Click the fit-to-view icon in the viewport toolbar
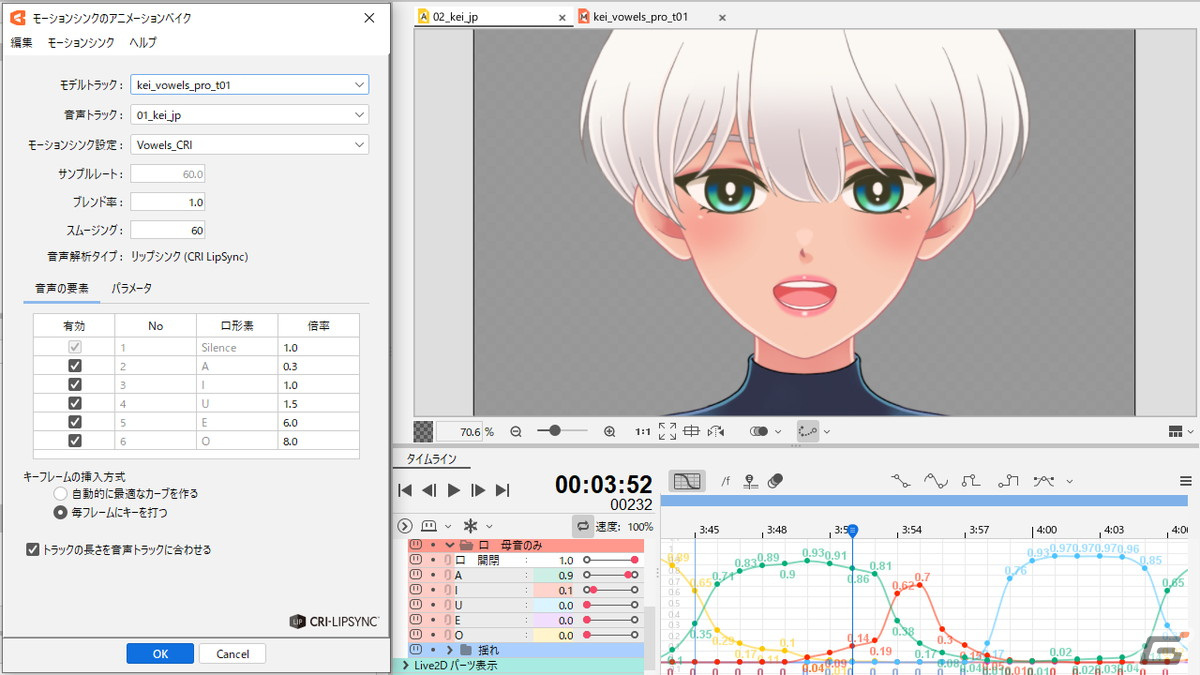 point(667,431)
